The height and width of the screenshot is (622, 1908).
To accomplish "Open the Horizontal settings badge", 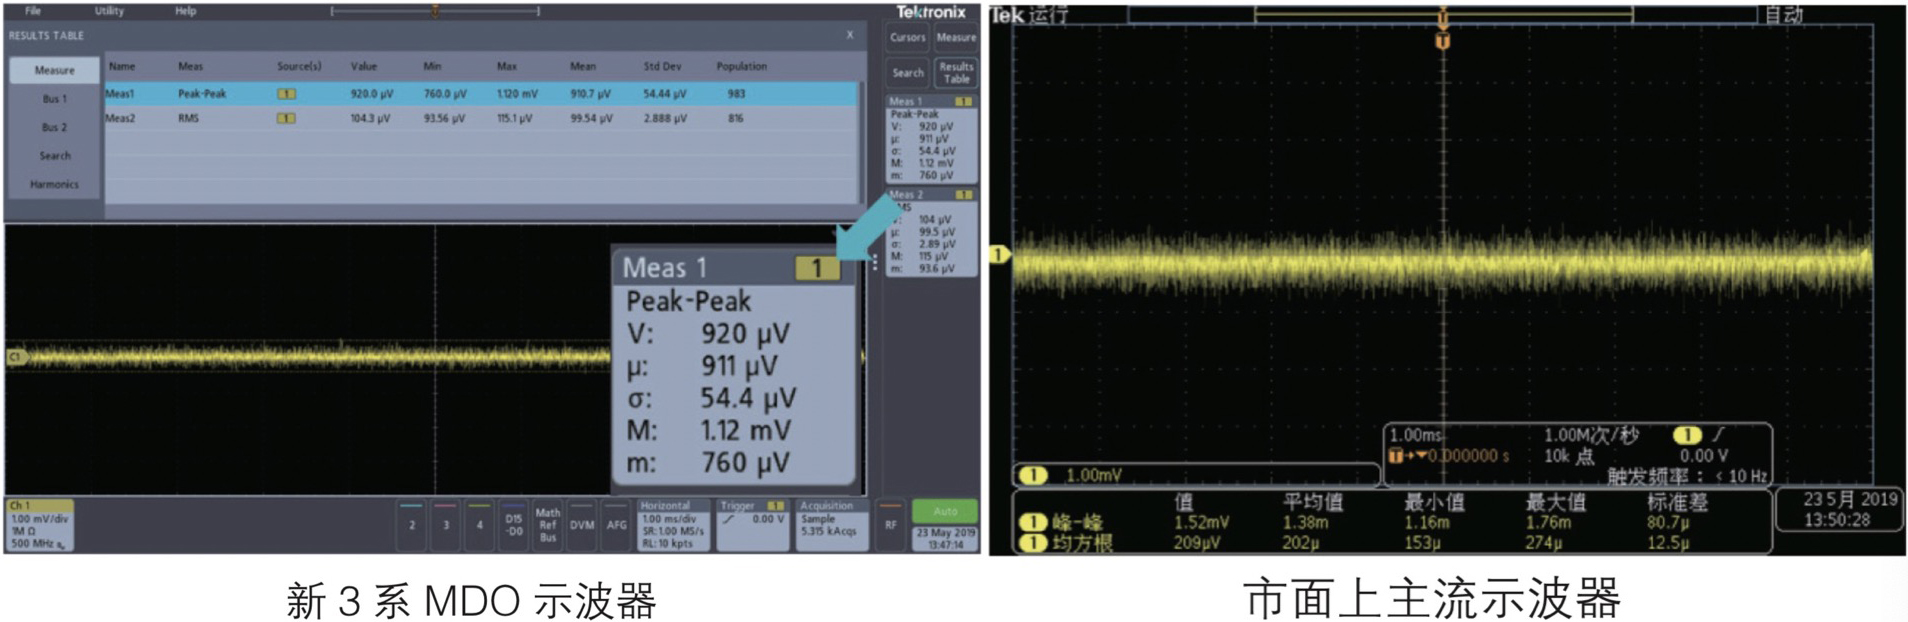I will click(674, 525).
